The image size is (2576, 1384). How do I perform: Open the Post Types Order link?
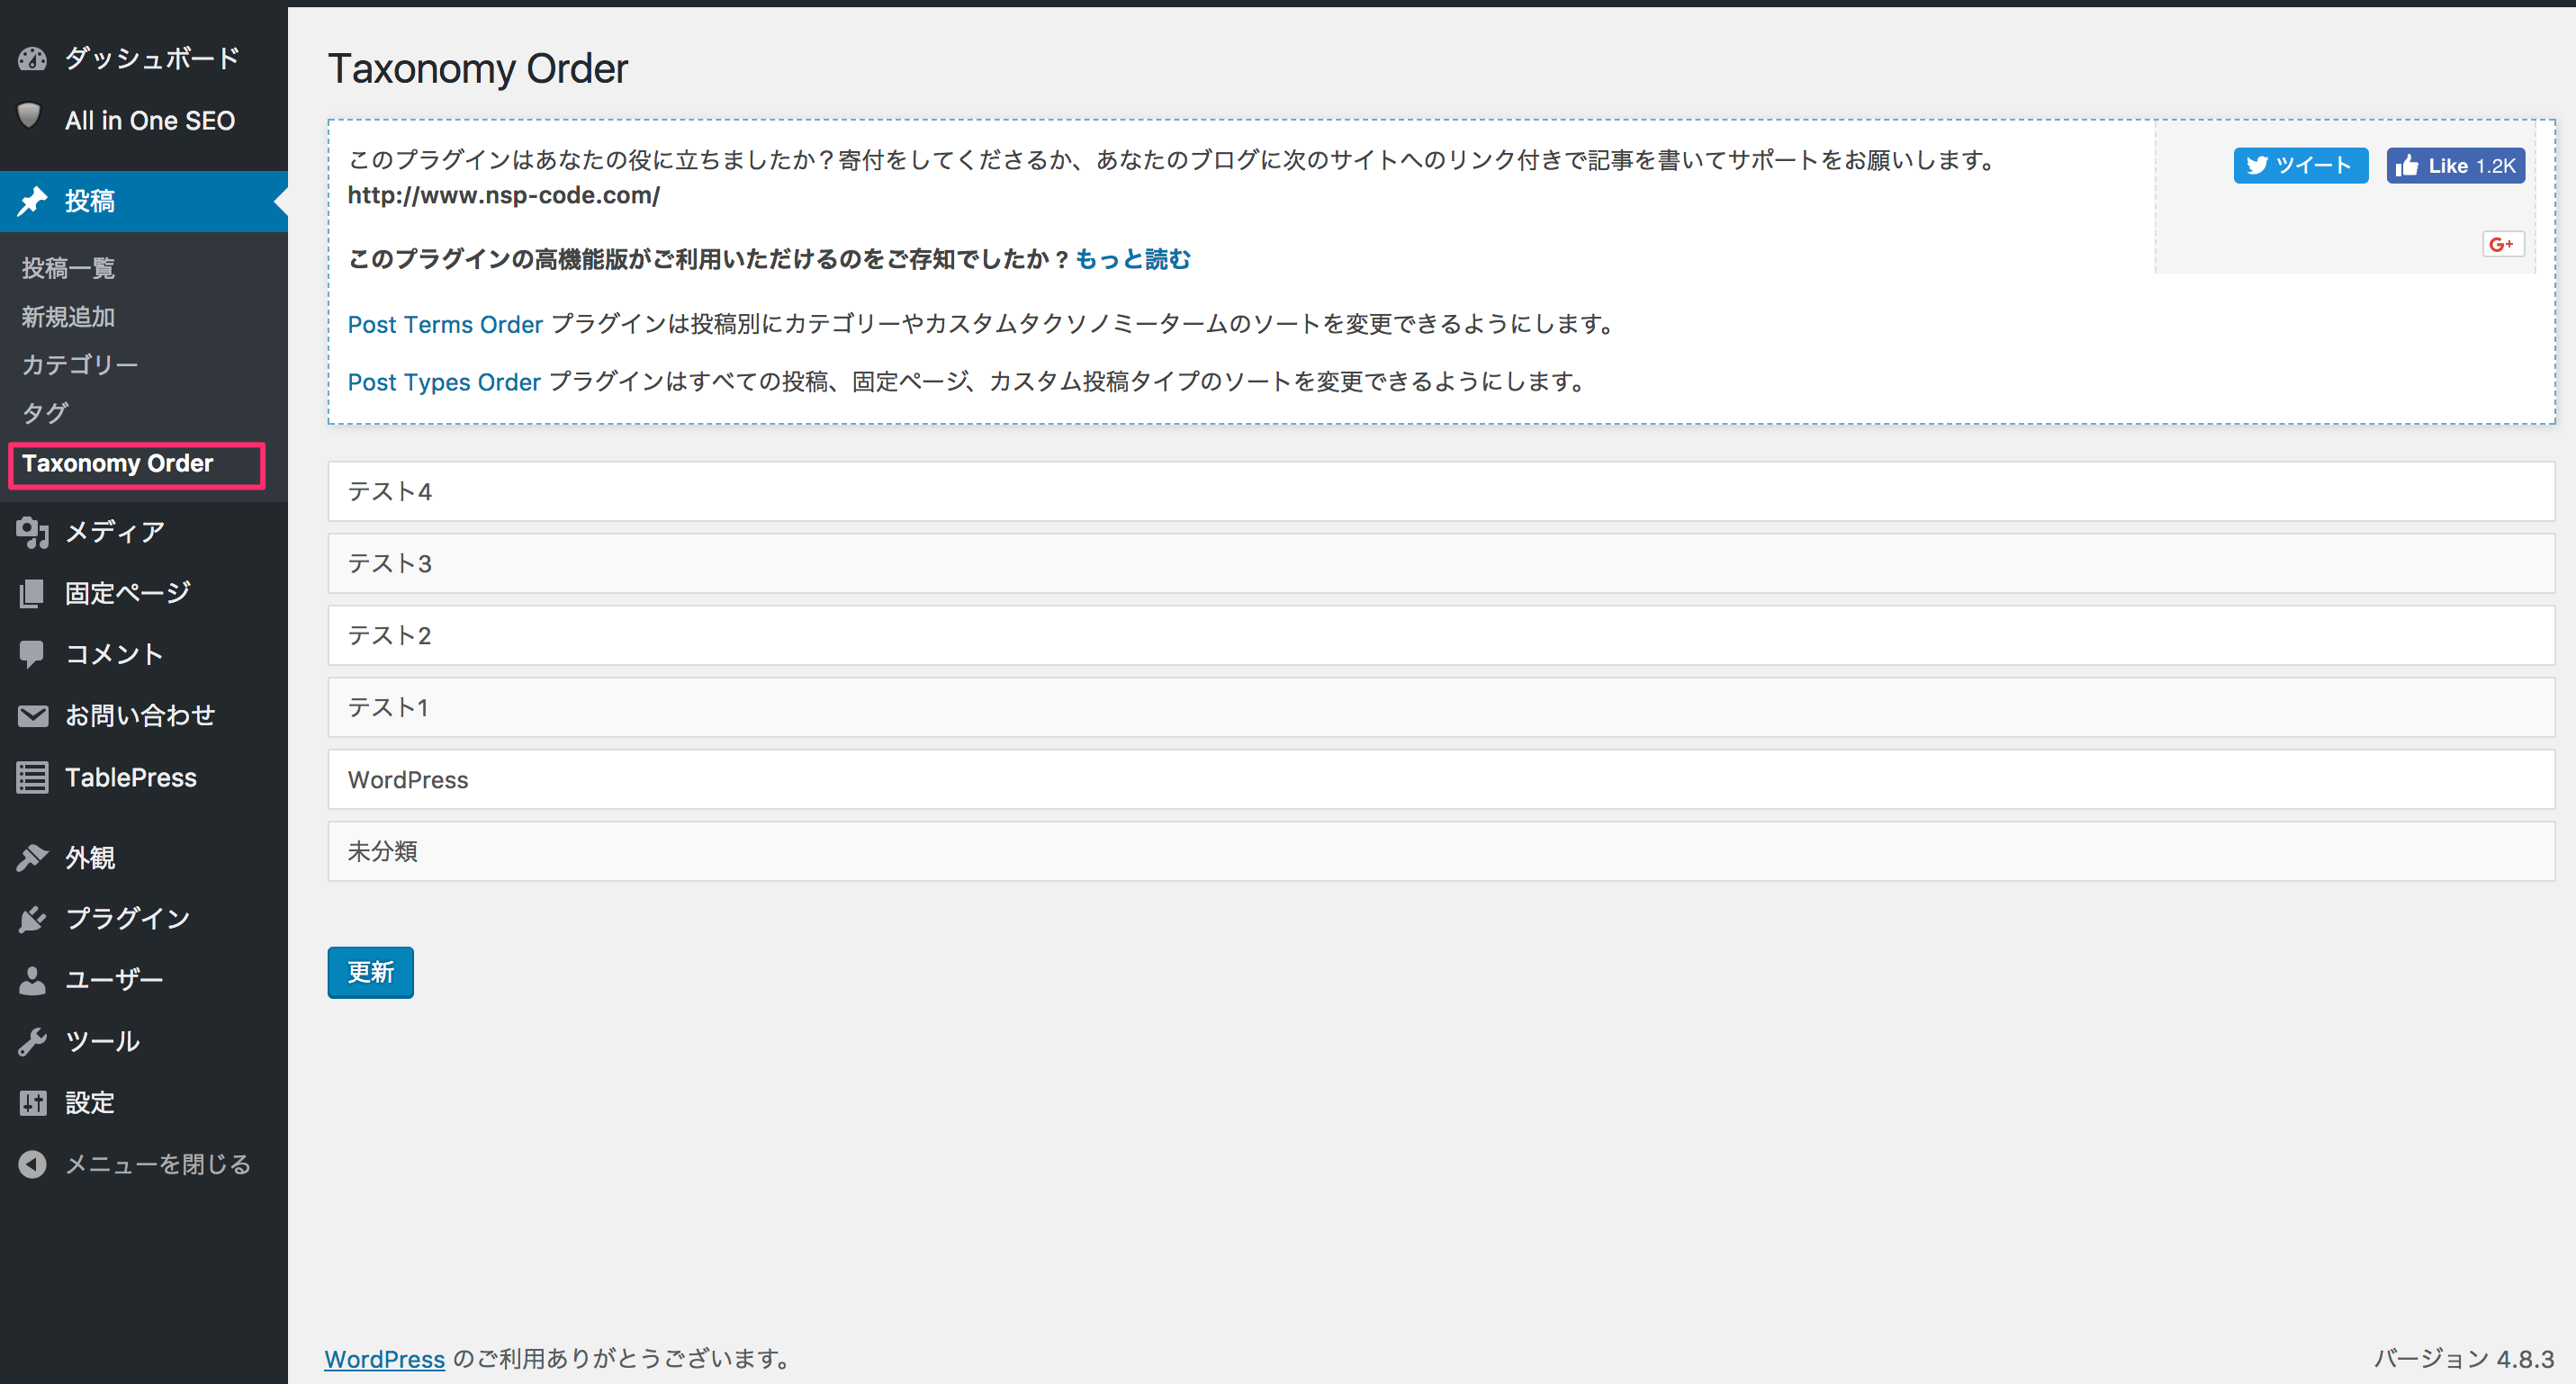click(444, 382)
